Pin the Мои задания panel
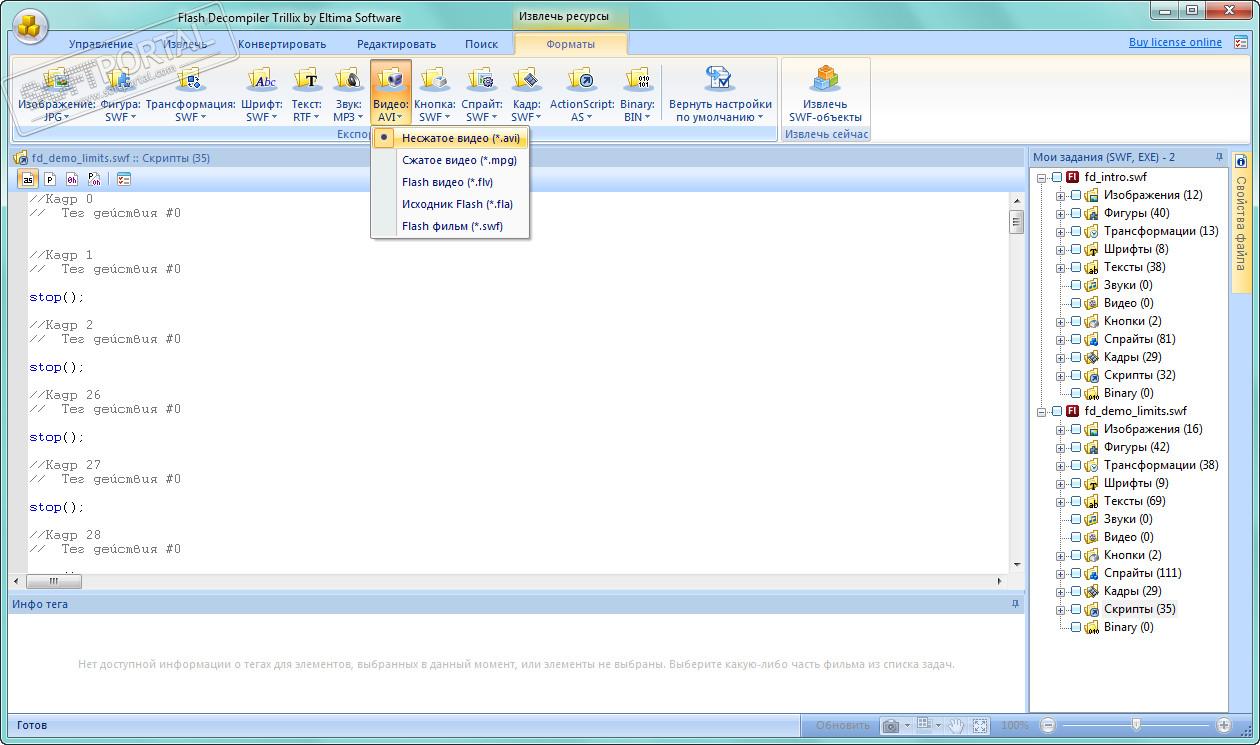Image resolution: width=1260 pixels, height=745 pixels. [x=1219, y=157]
